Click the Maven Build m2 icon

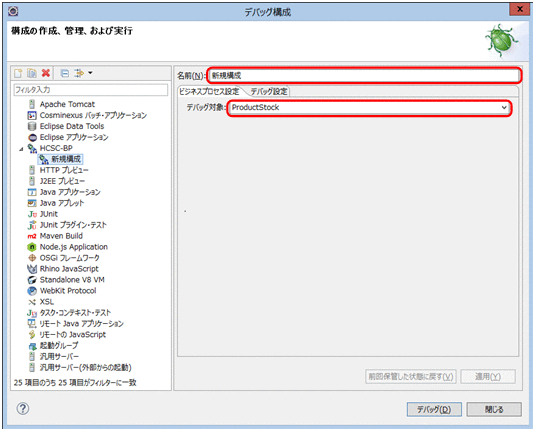pos(32,236)
